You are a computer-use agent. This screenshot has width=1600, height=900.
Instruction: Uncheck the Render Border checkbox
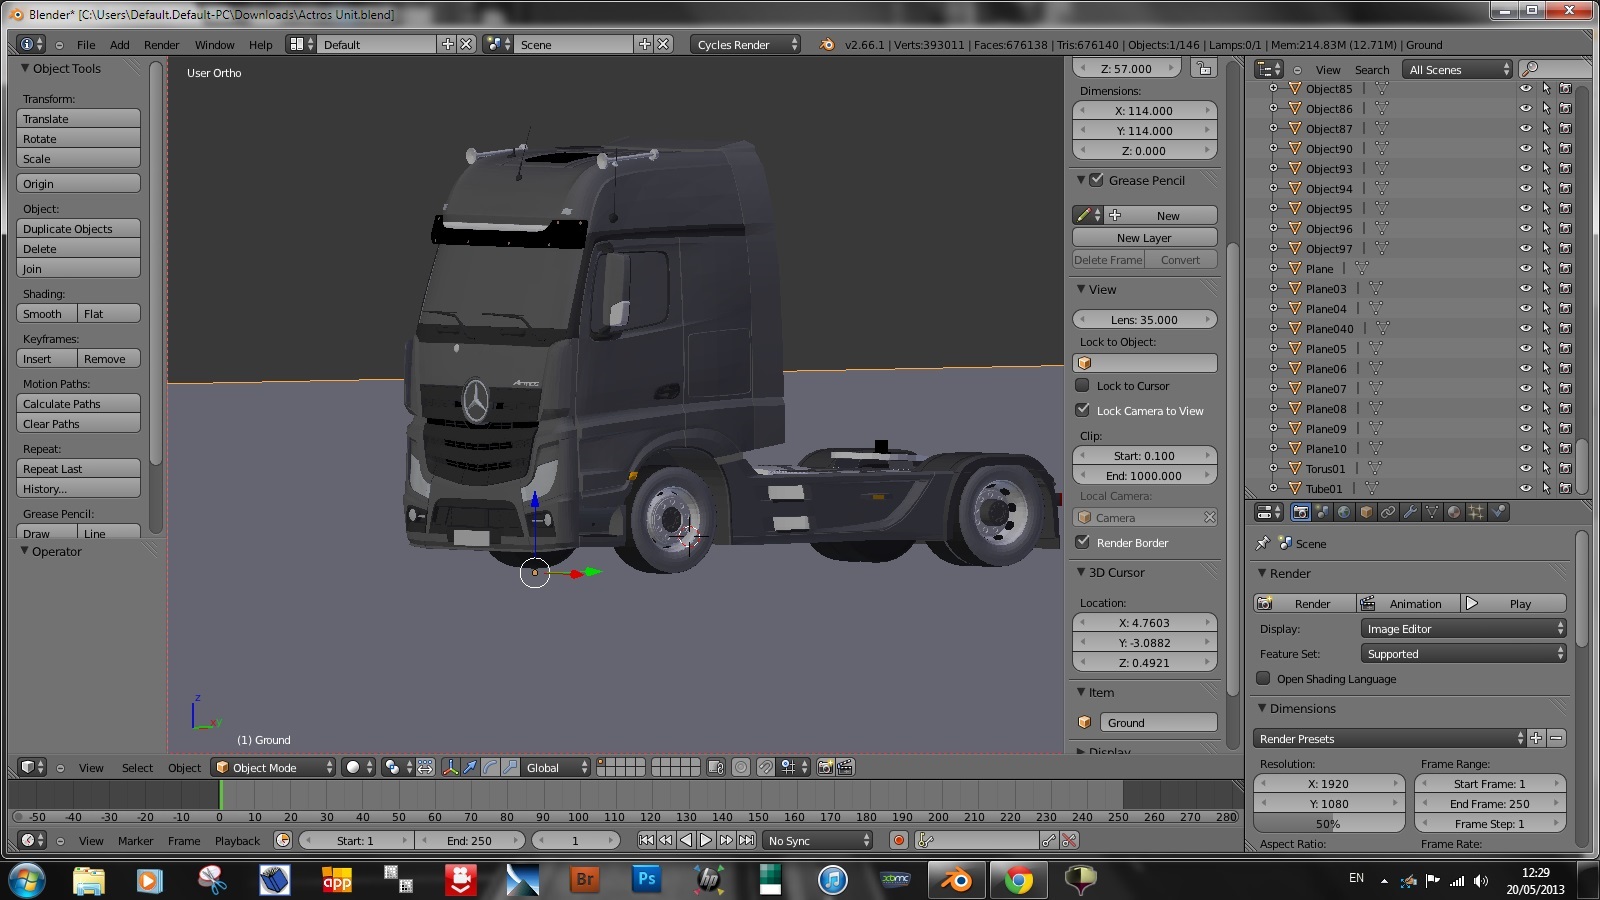(x=1082, y=542)
